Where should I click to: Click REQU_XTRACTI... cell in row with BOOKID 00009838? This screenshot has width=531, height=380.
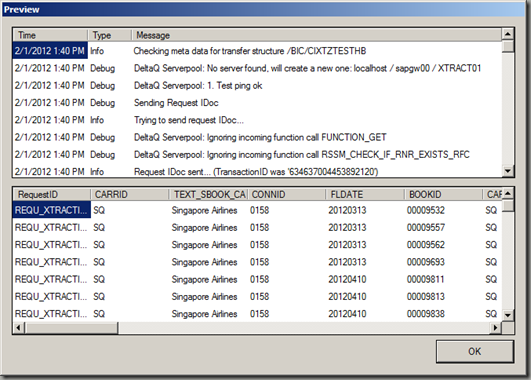(x=51, y=314)
